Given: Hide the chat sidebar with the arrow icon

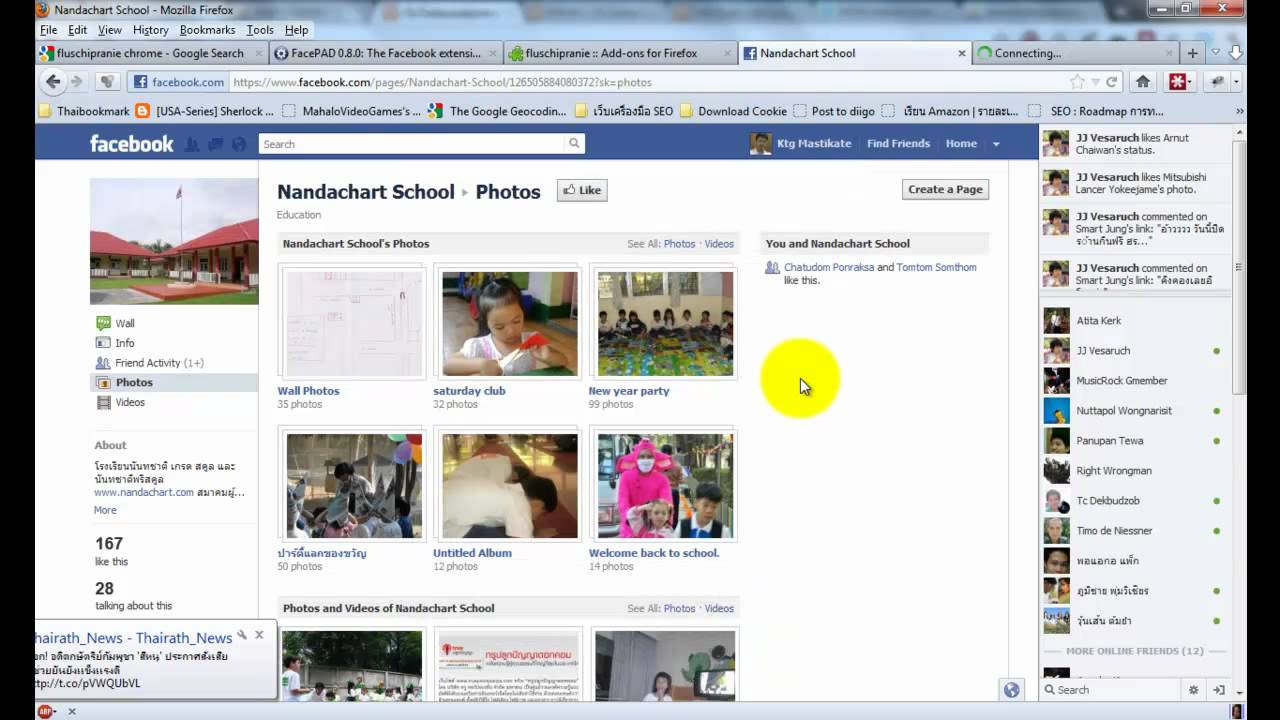Looking at the screenshot, I should click(1219, 690).
